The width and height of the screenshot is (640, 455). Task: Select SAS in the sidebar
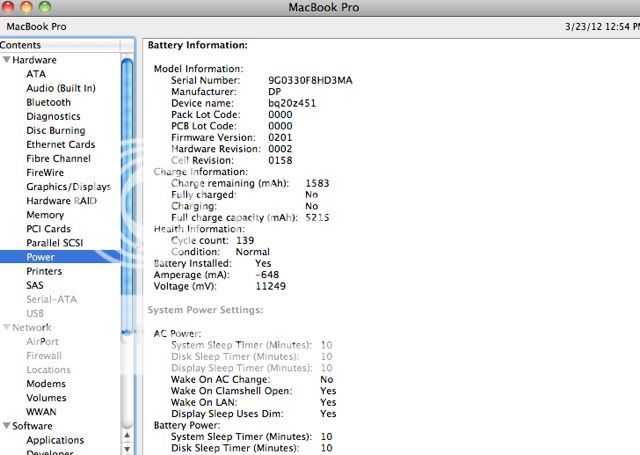tap(35, 285)
